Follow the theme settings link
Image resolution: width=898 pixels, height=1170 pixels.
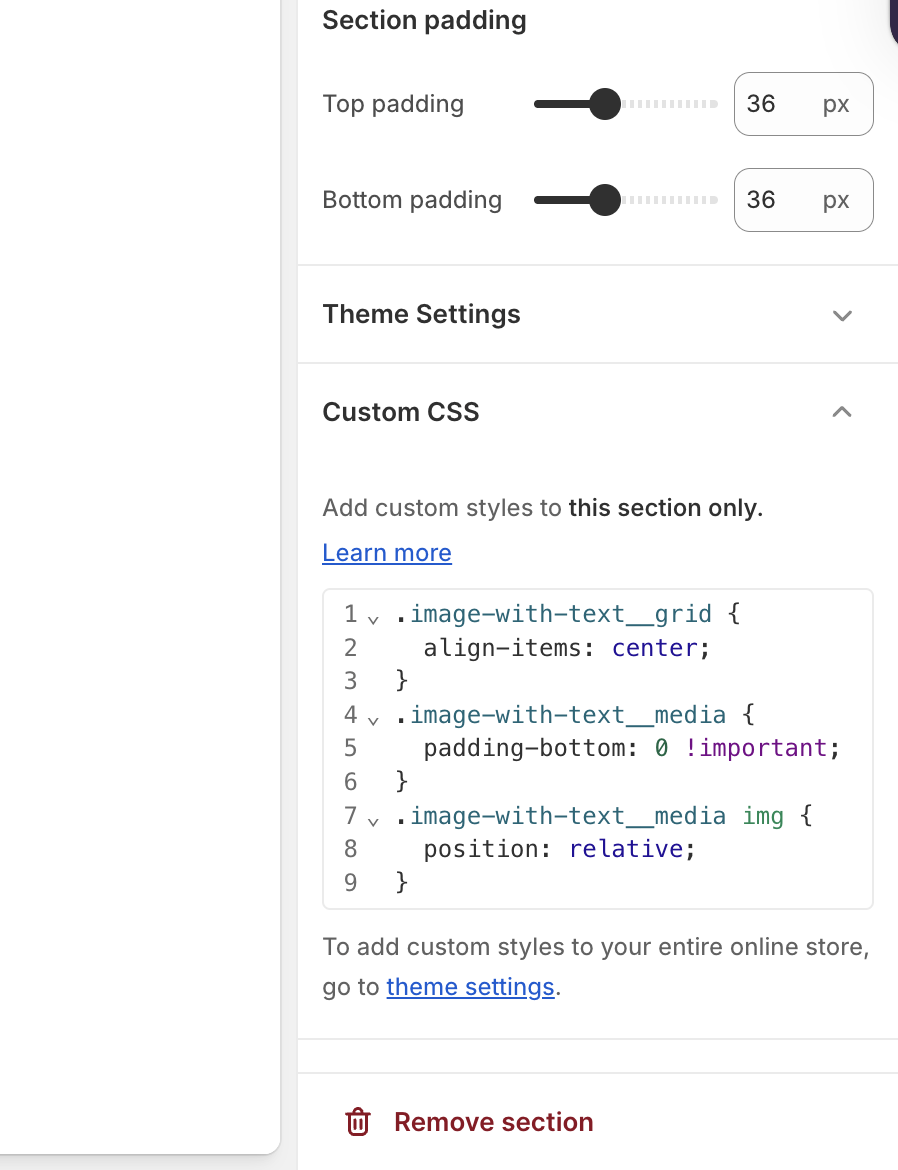(470, 987)
